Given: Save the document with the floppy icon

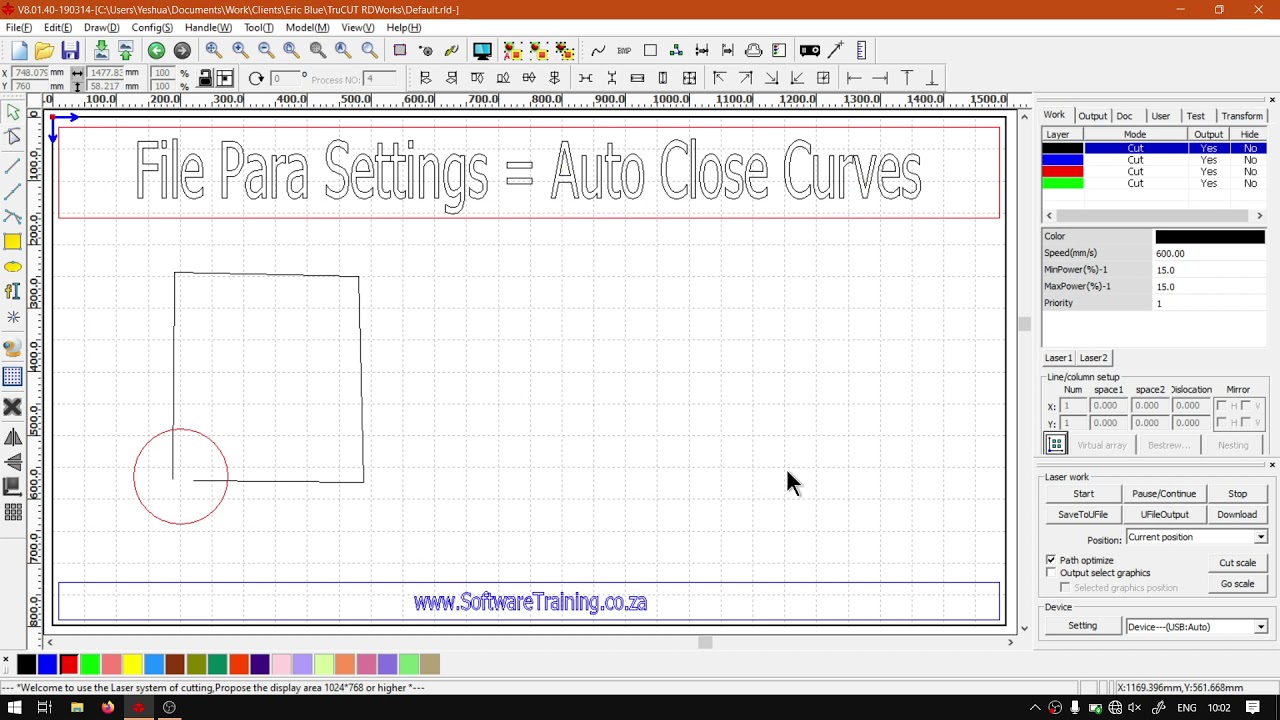Looking at the screenshot, I should 70,51.
